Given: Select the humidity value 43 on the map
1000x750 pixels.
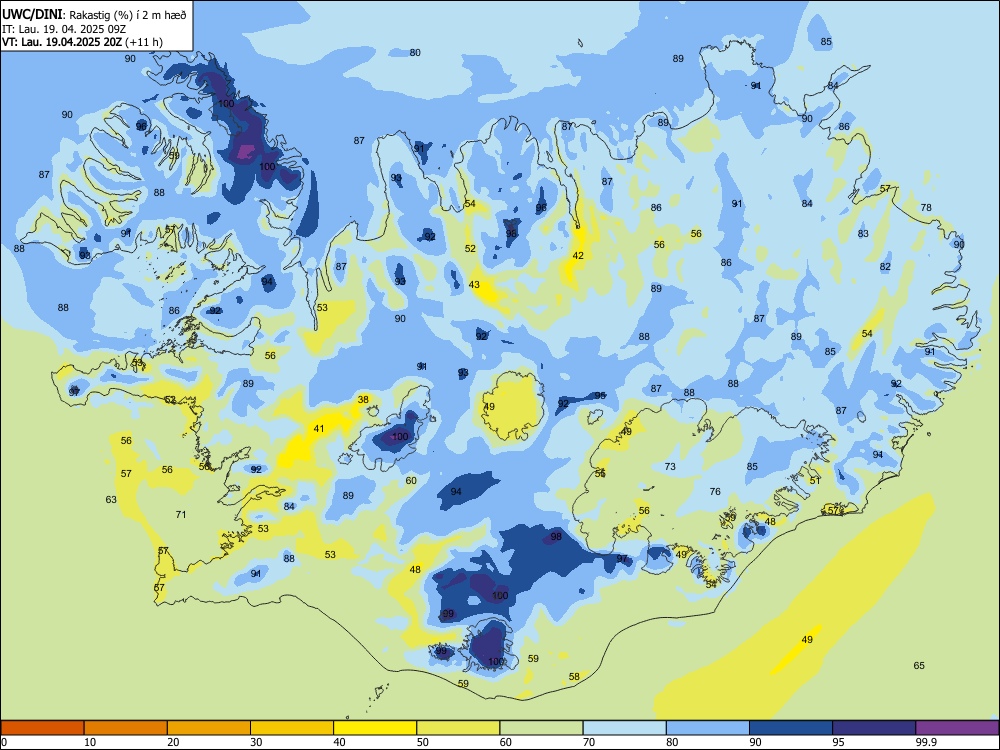Looking at the screenshot, I should point(474,285).
